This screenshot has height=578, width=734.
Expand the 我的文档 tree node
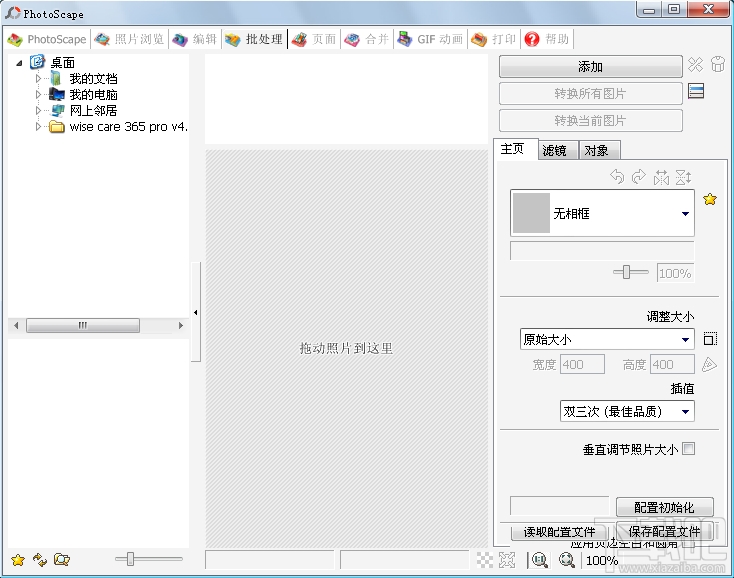(x=38, y=79)
